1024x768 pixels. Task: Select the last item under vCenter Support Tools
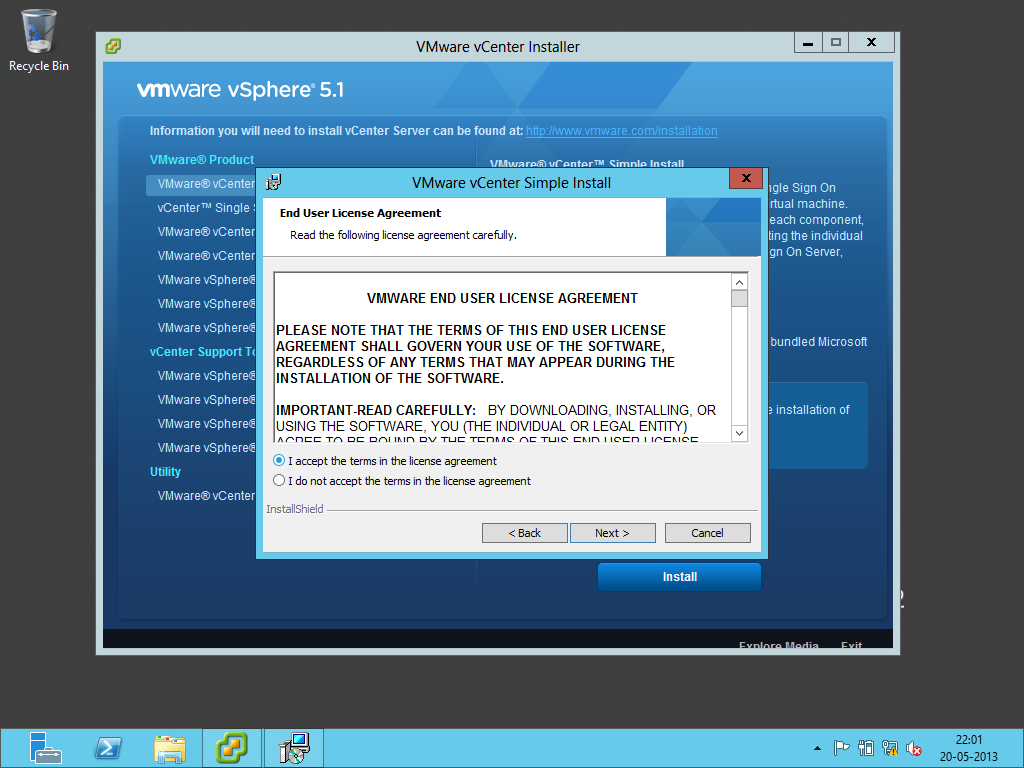[206, 447]
